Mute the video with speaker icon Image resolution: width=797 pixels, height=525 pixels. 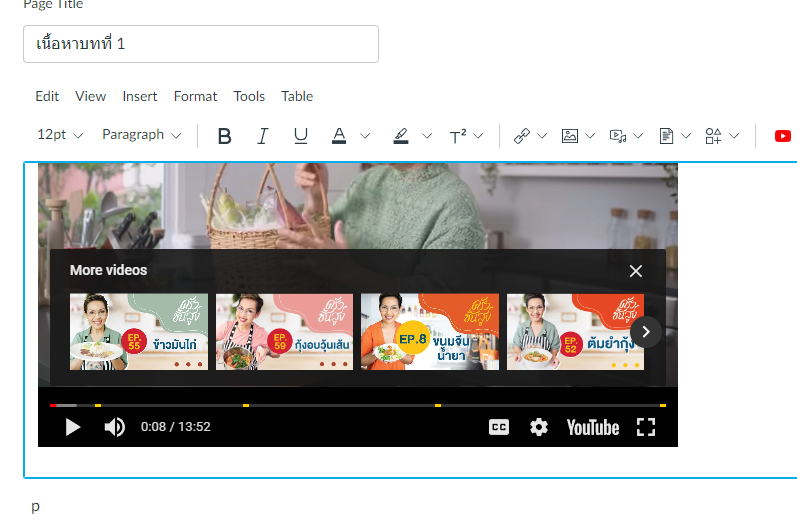[115, 427]
